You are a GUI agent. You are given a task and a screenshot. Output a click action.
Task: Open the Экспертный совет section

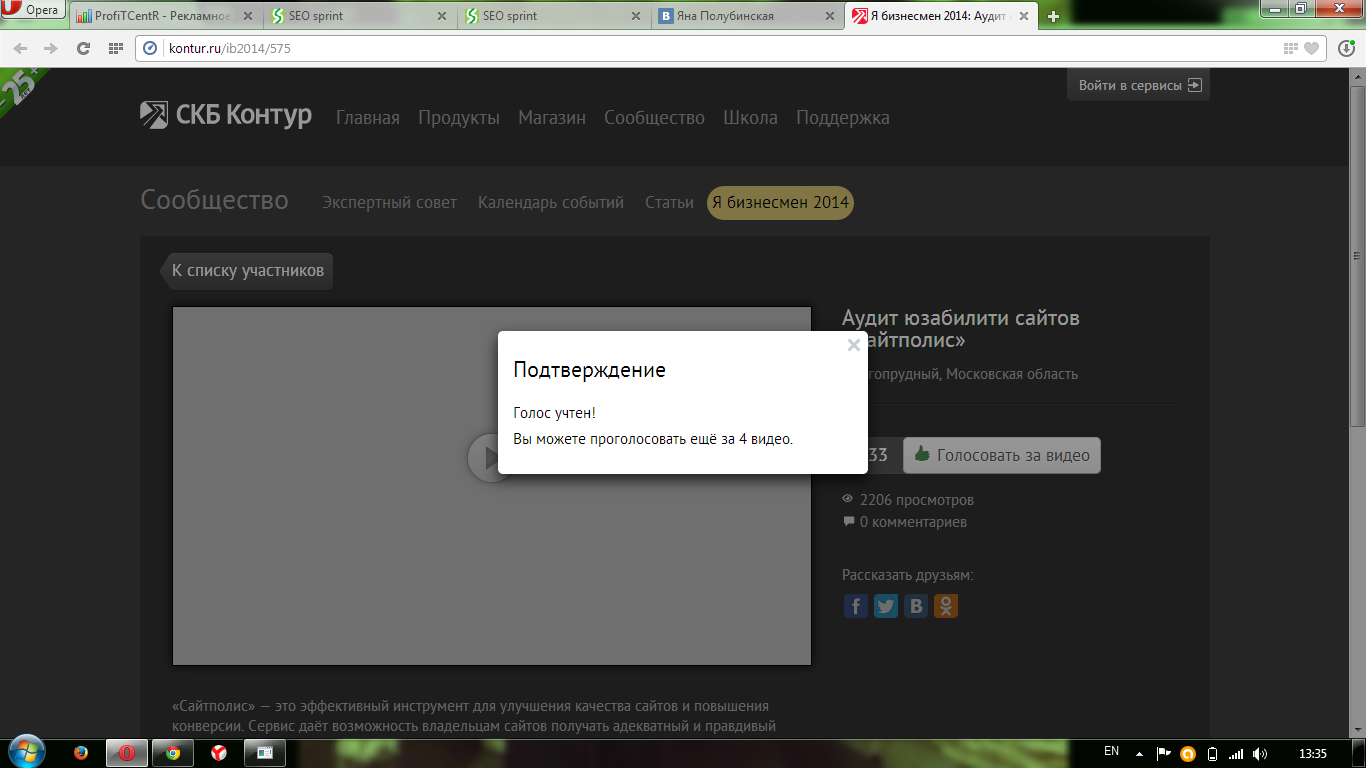tap(389, 202)
